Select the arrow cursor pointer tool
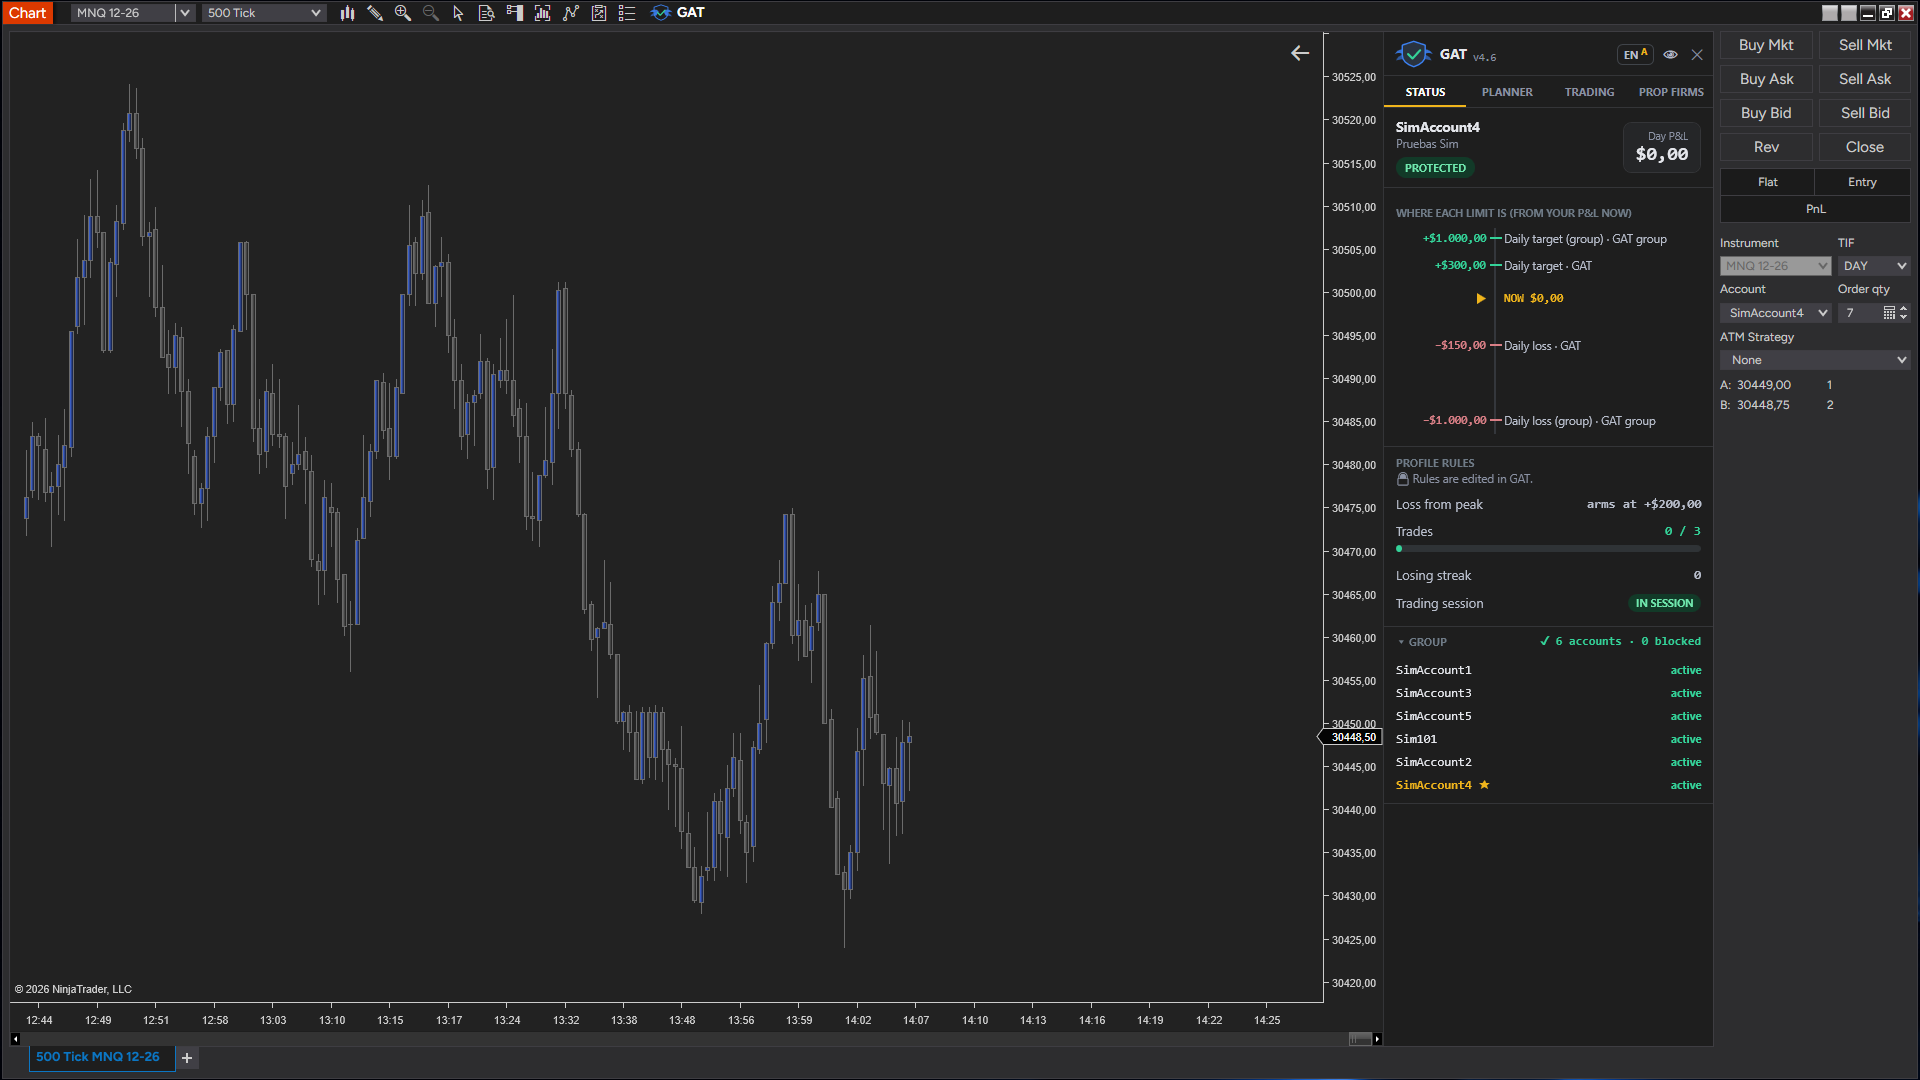 click(458, 13)
